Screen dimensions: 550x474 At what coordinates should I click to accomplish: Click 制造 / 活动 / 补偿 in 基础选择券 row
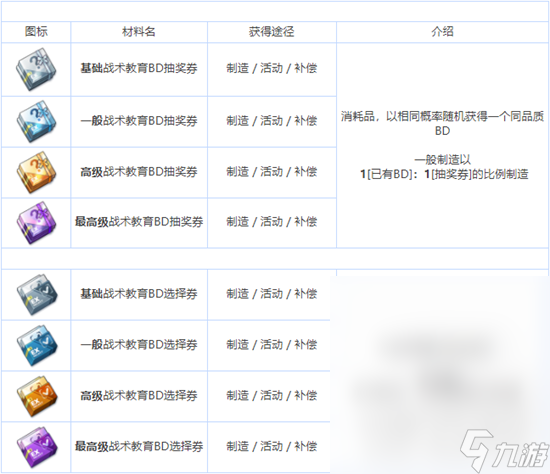pos(271,293)
